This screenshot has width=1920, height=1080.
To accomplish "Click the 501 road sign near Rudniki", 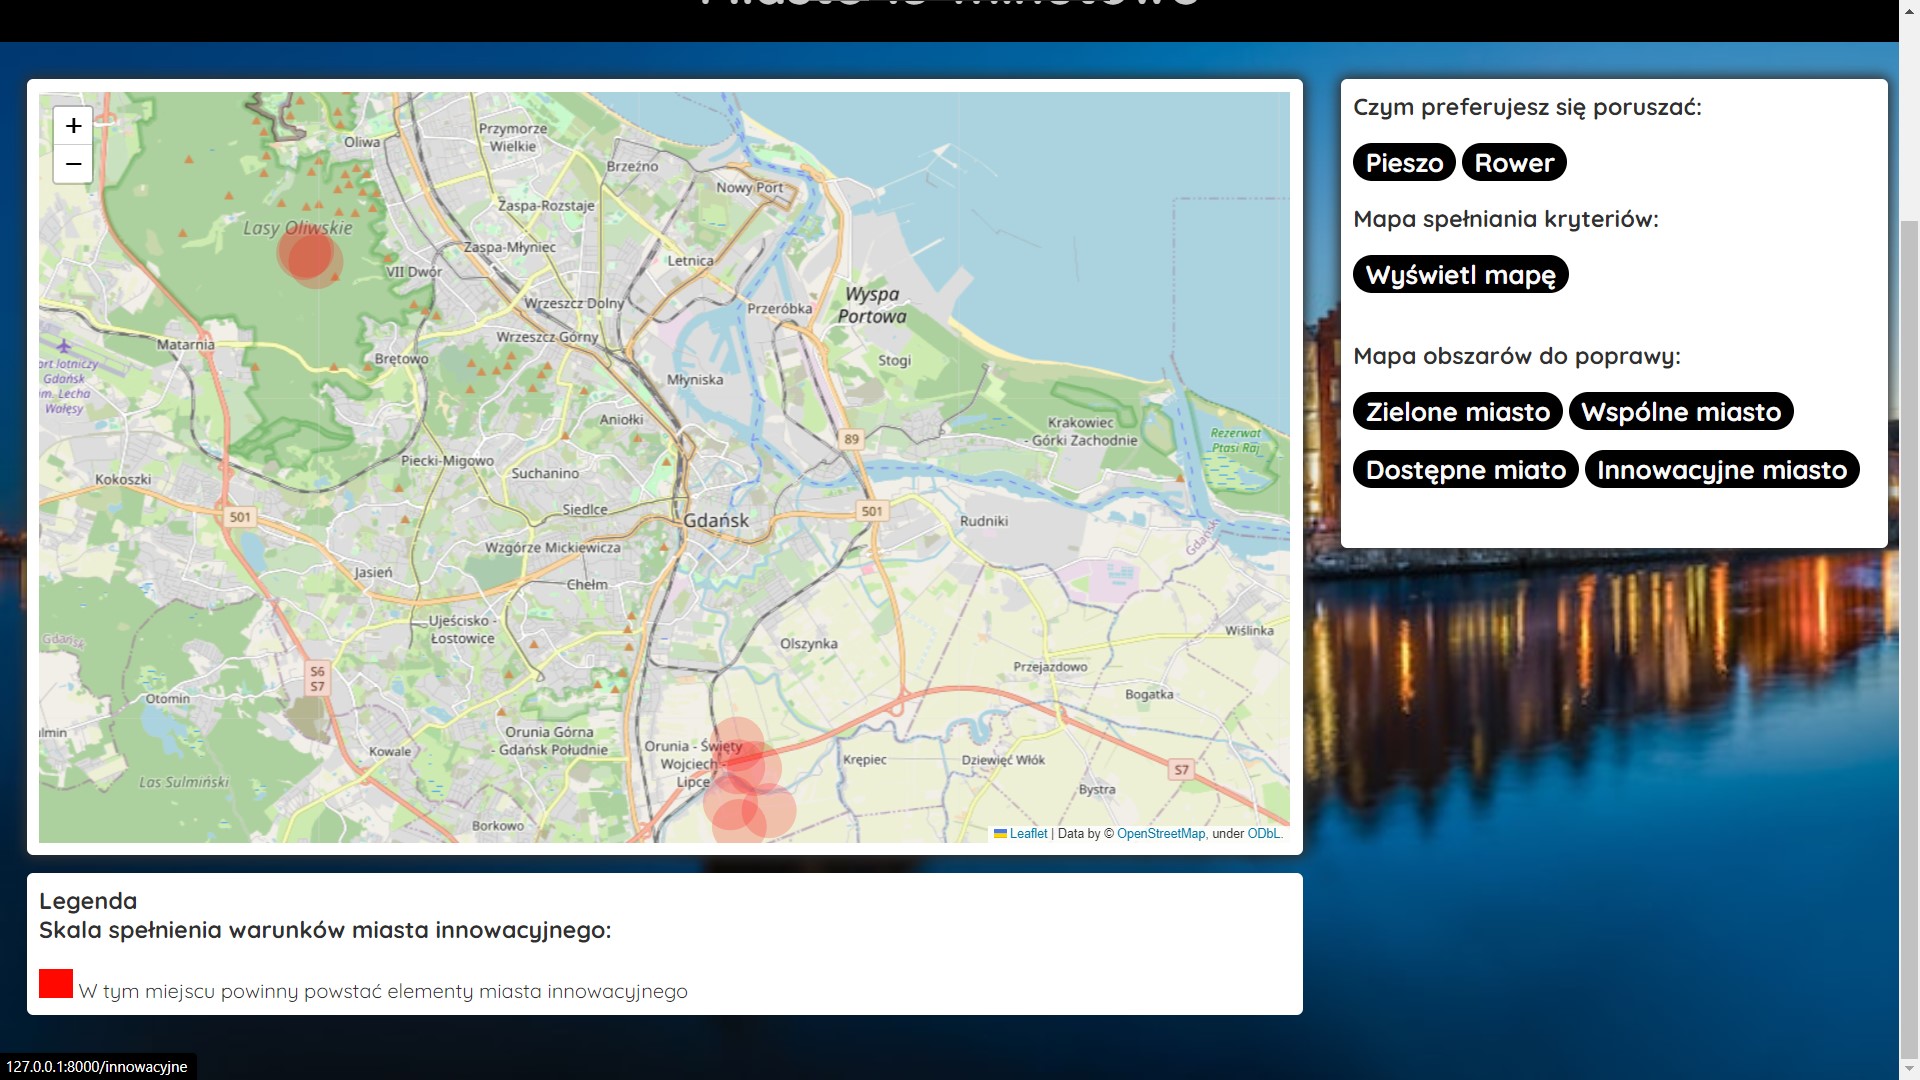I will (x=872, y=511).
